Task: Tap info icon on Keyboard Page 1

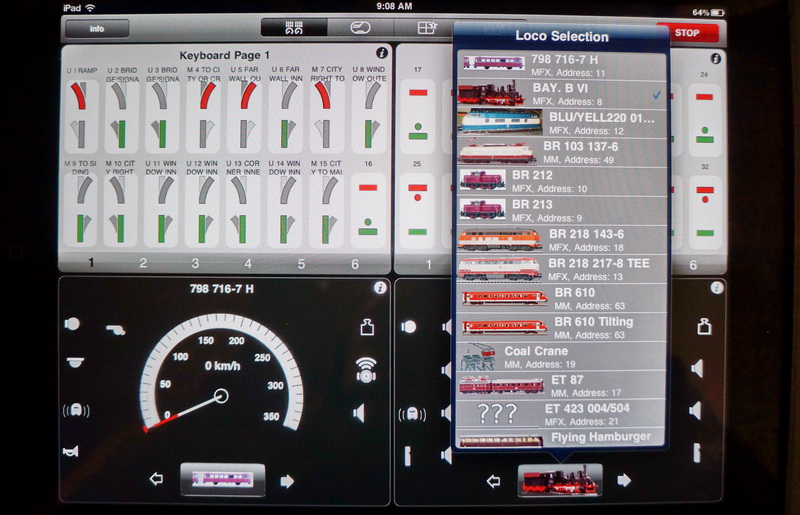Action: click(x=381, y=53)
